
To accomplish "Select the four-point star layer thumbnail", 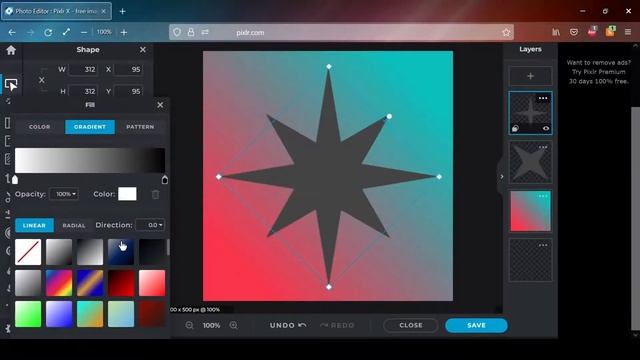I will click(530, 162).
